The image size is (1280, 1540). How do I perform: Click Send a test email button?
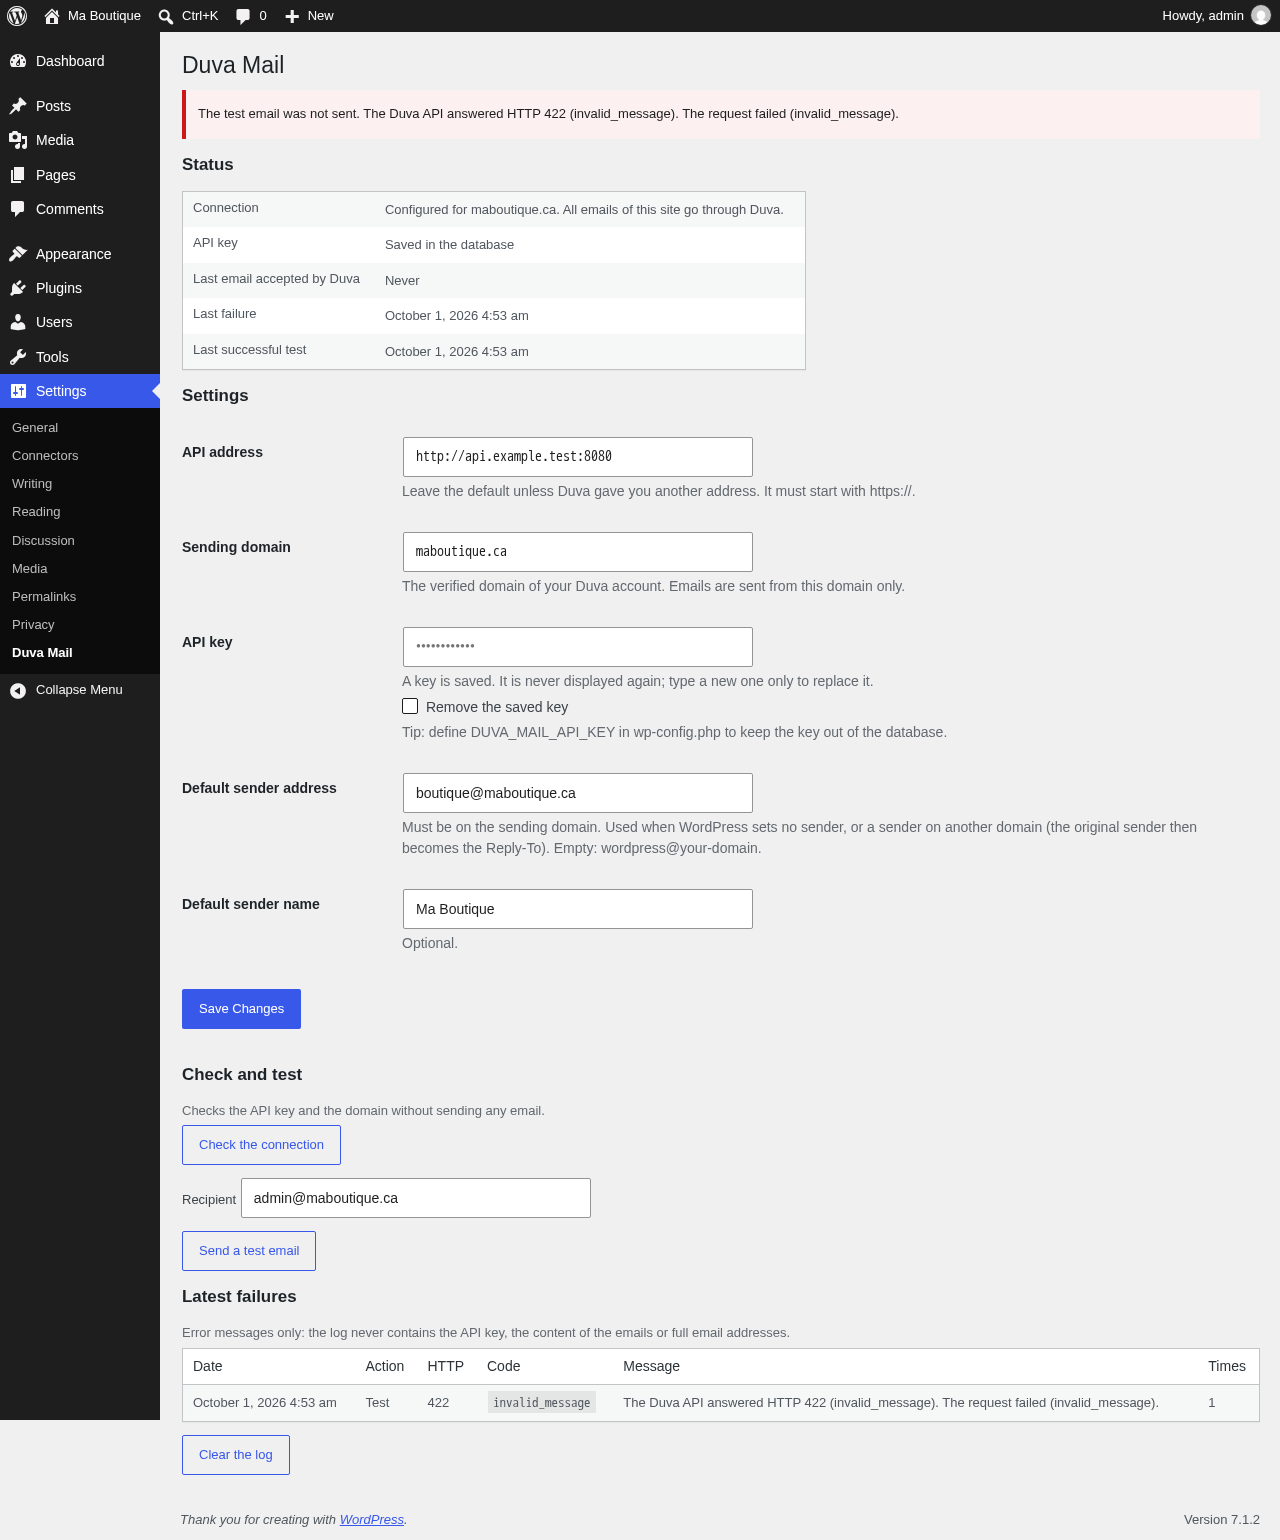(x=249, y=1251)
